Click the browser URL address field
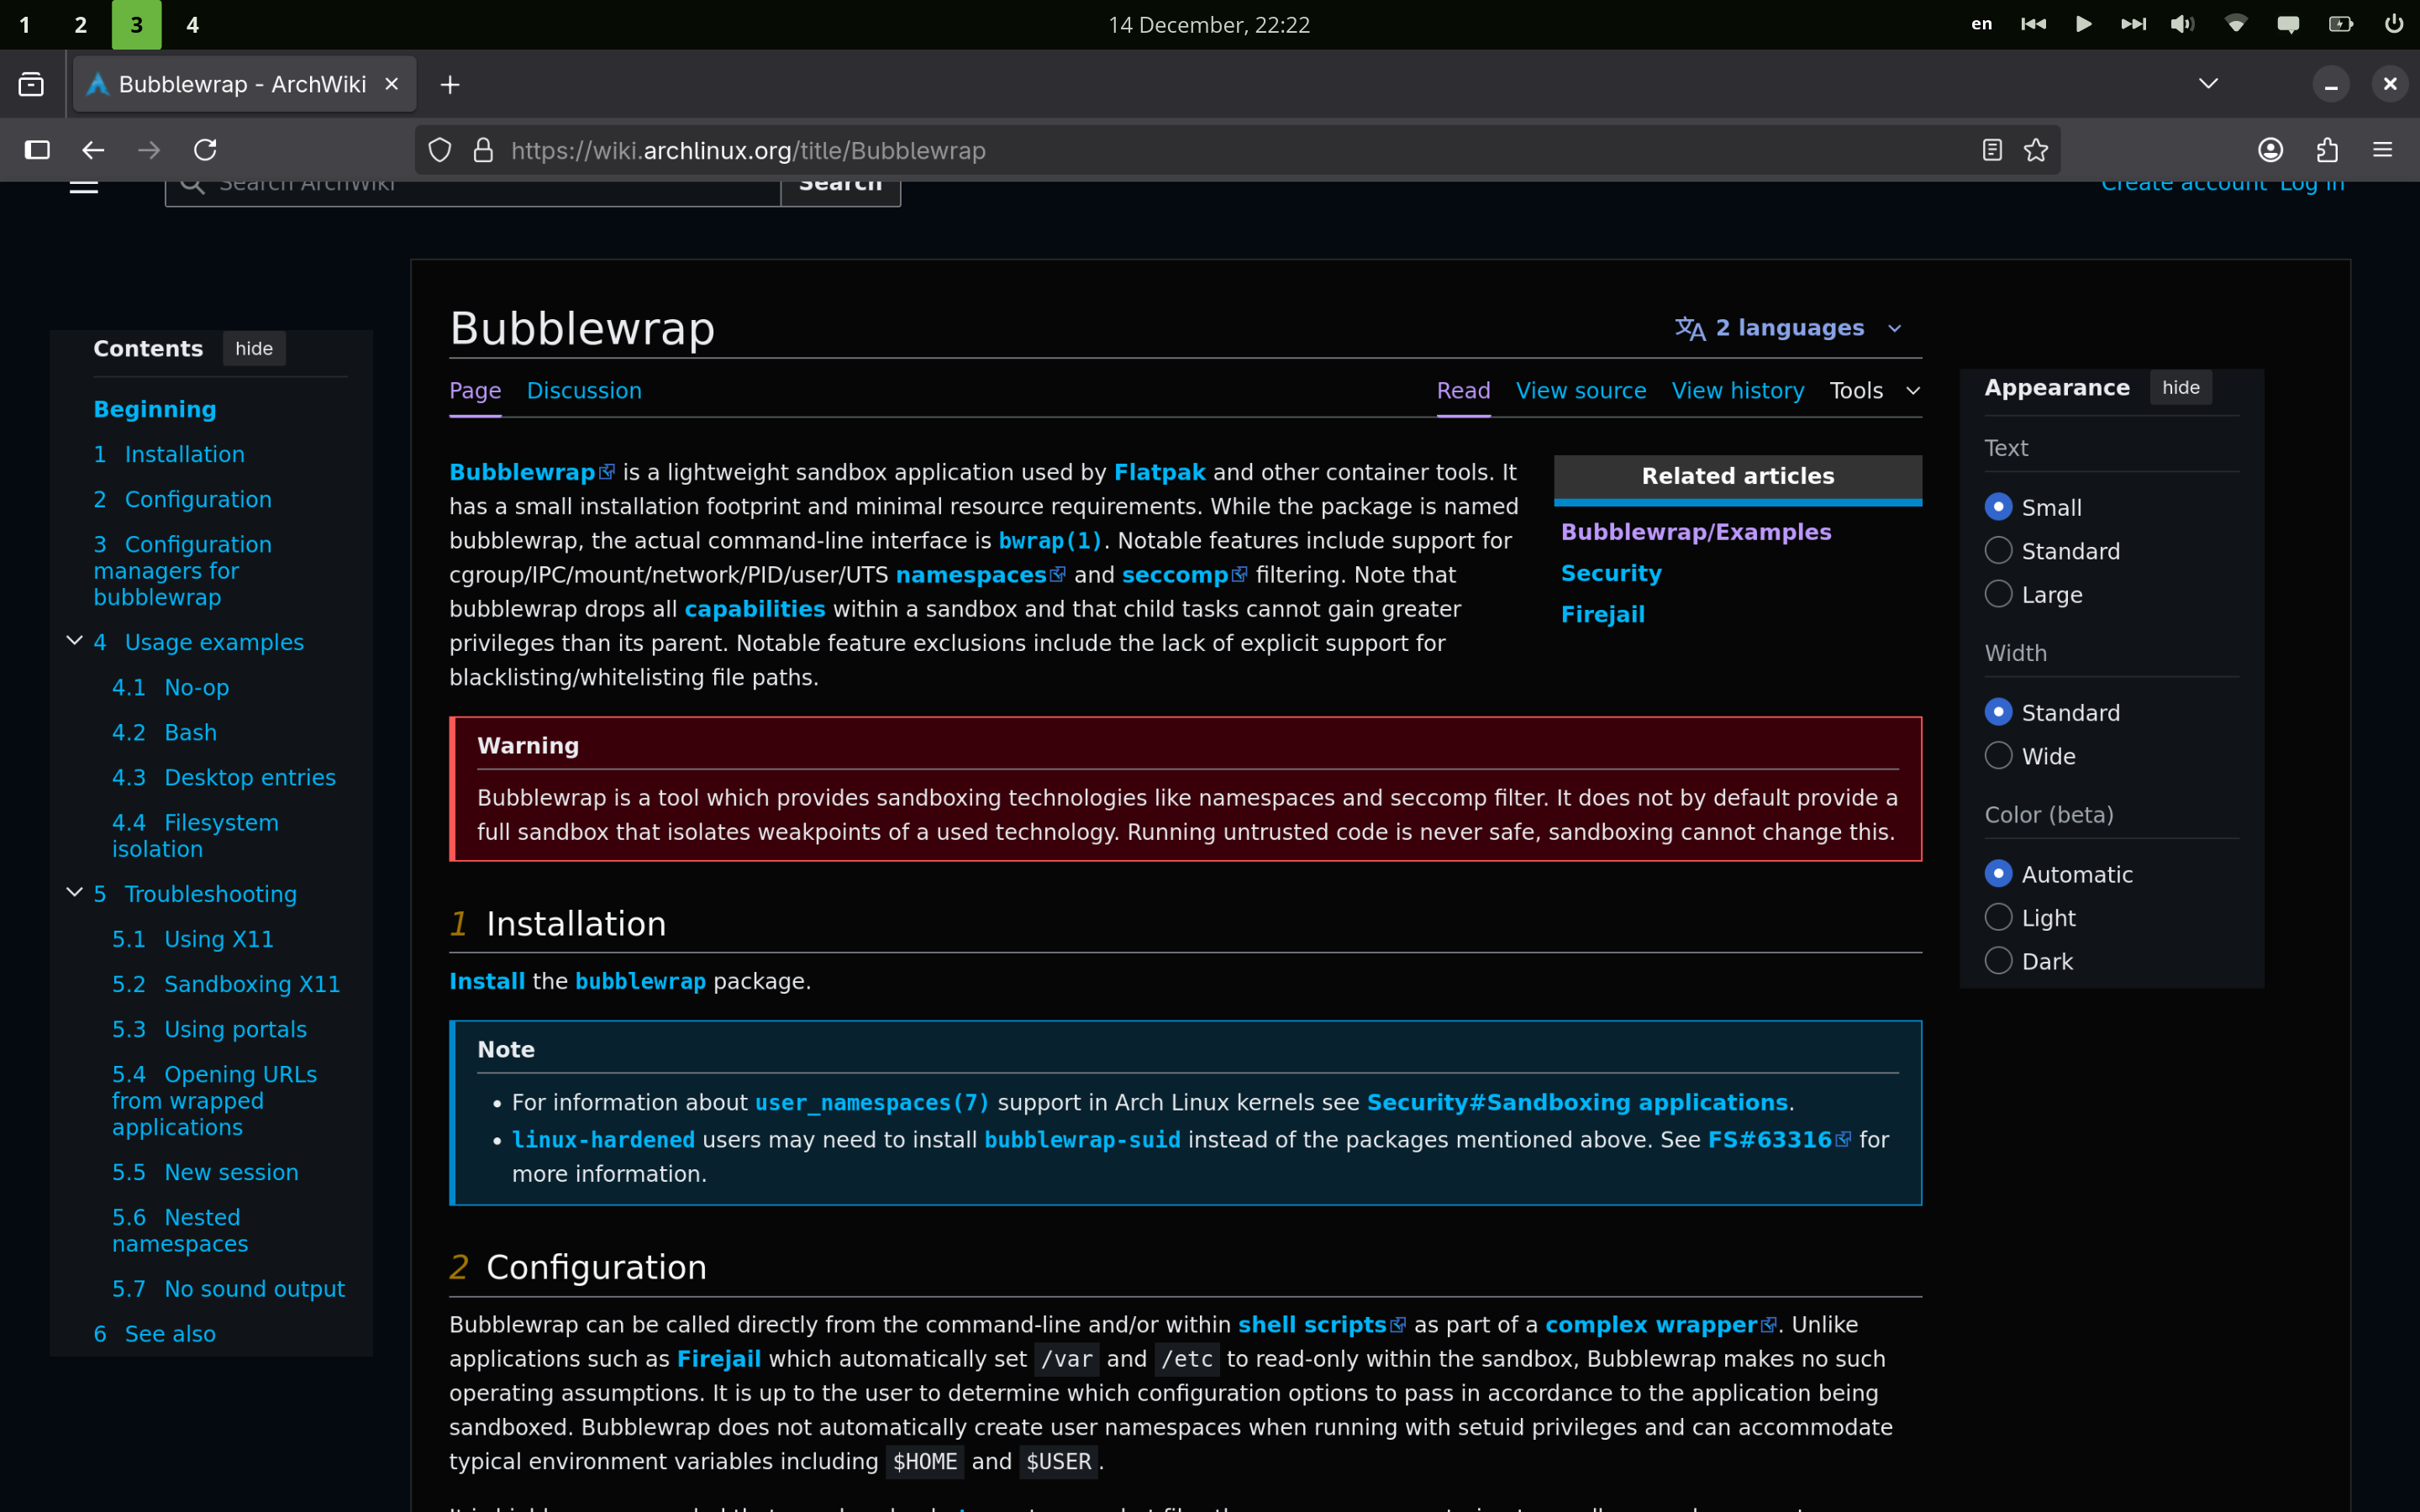 1200,150
